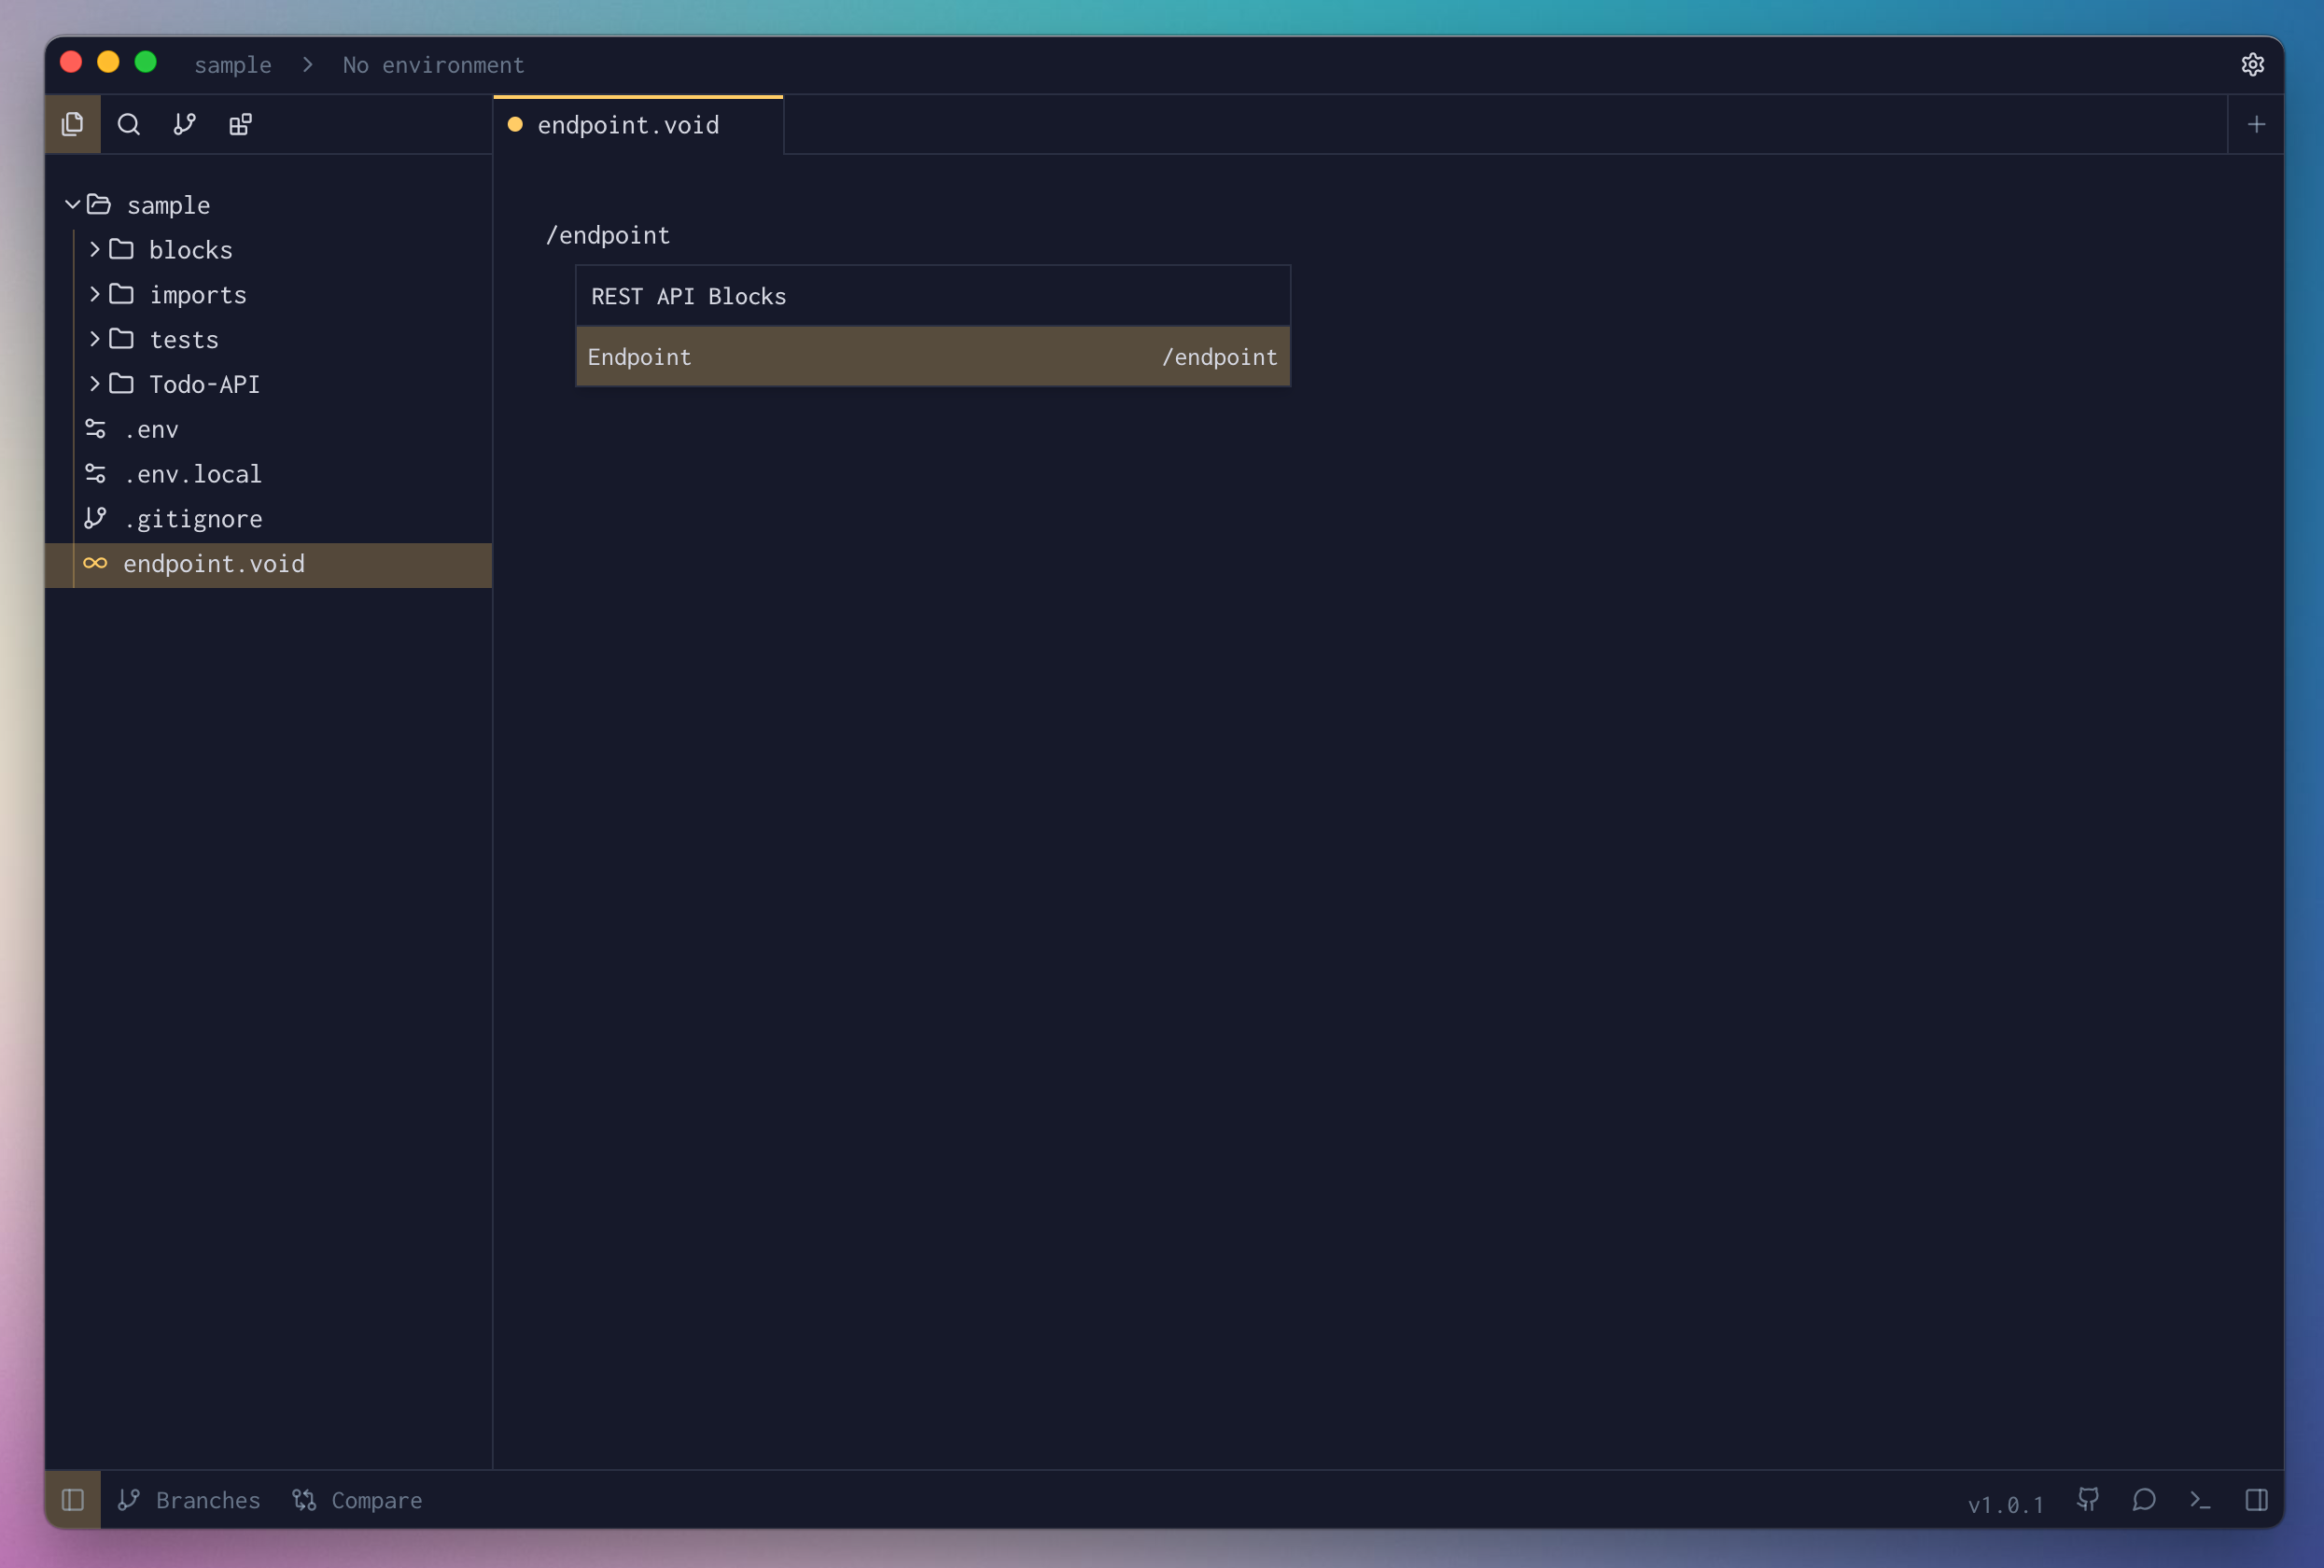Add a new tab with plus

(2256, 124)
